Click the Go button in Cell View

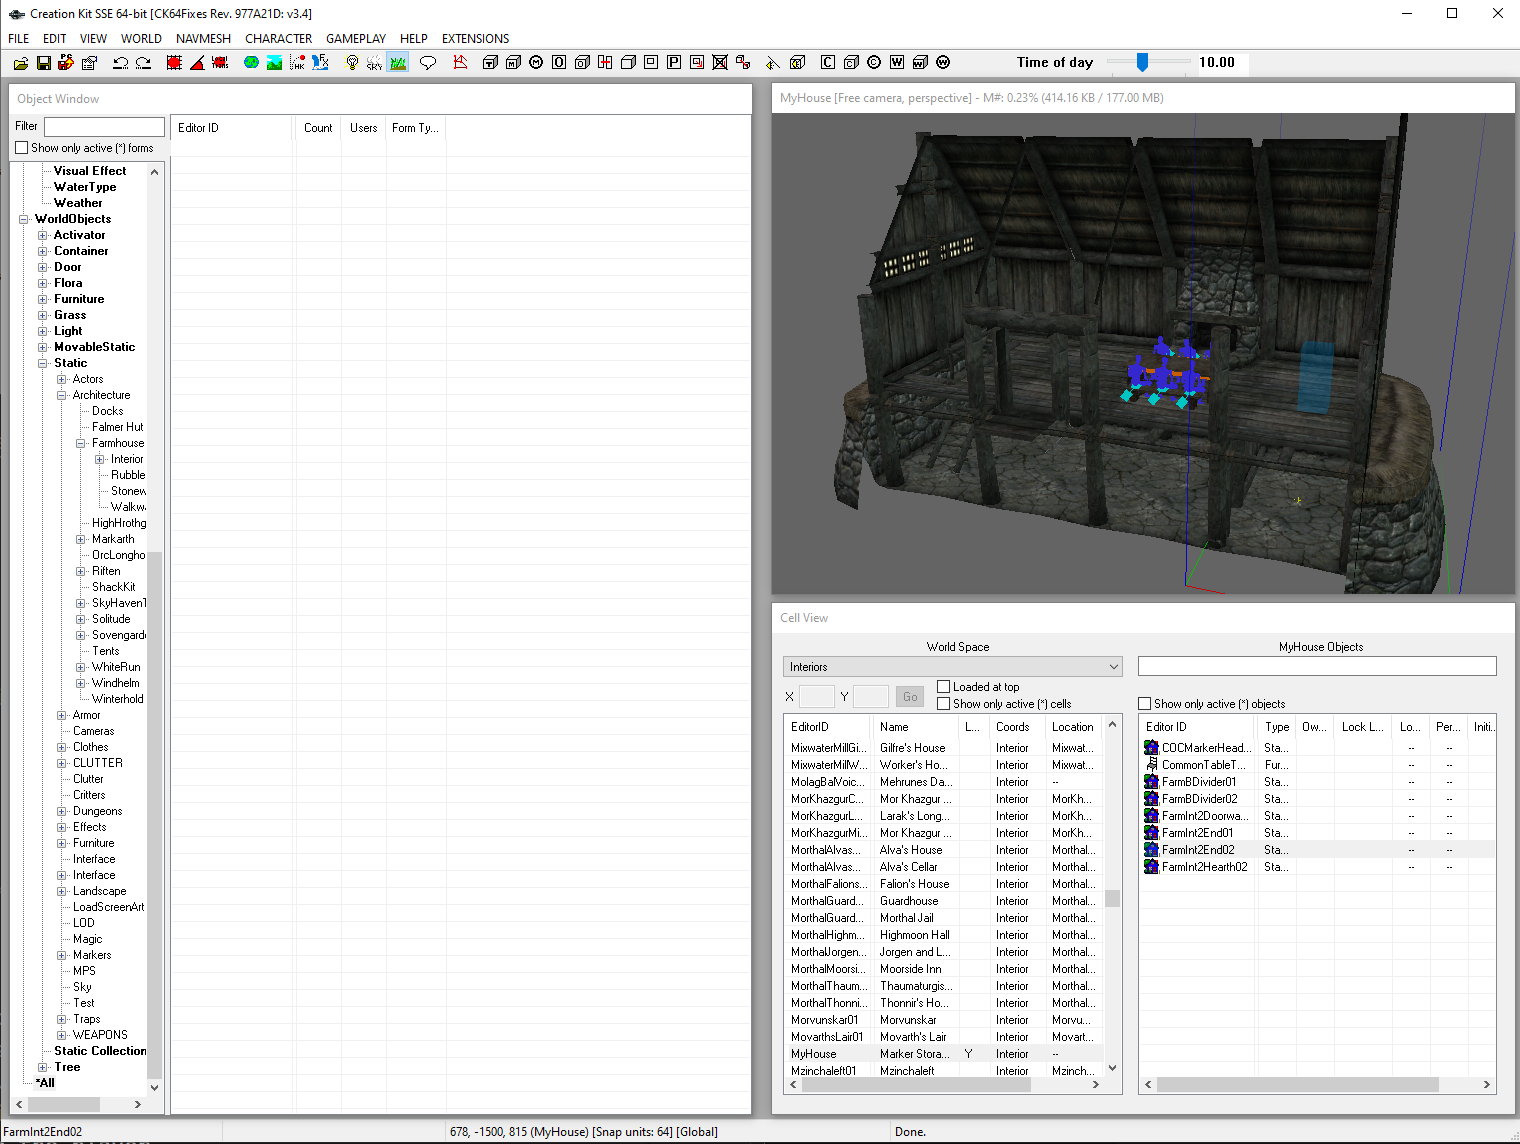tap(909, 697)
